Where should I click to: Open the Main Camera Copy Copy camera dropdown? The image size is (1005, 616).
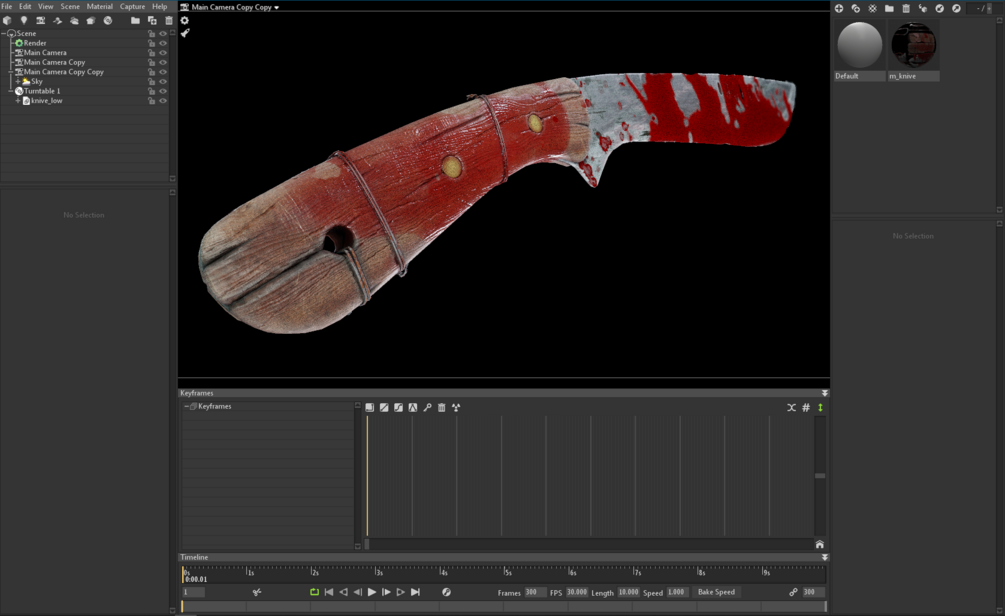[x=277, y=8]
